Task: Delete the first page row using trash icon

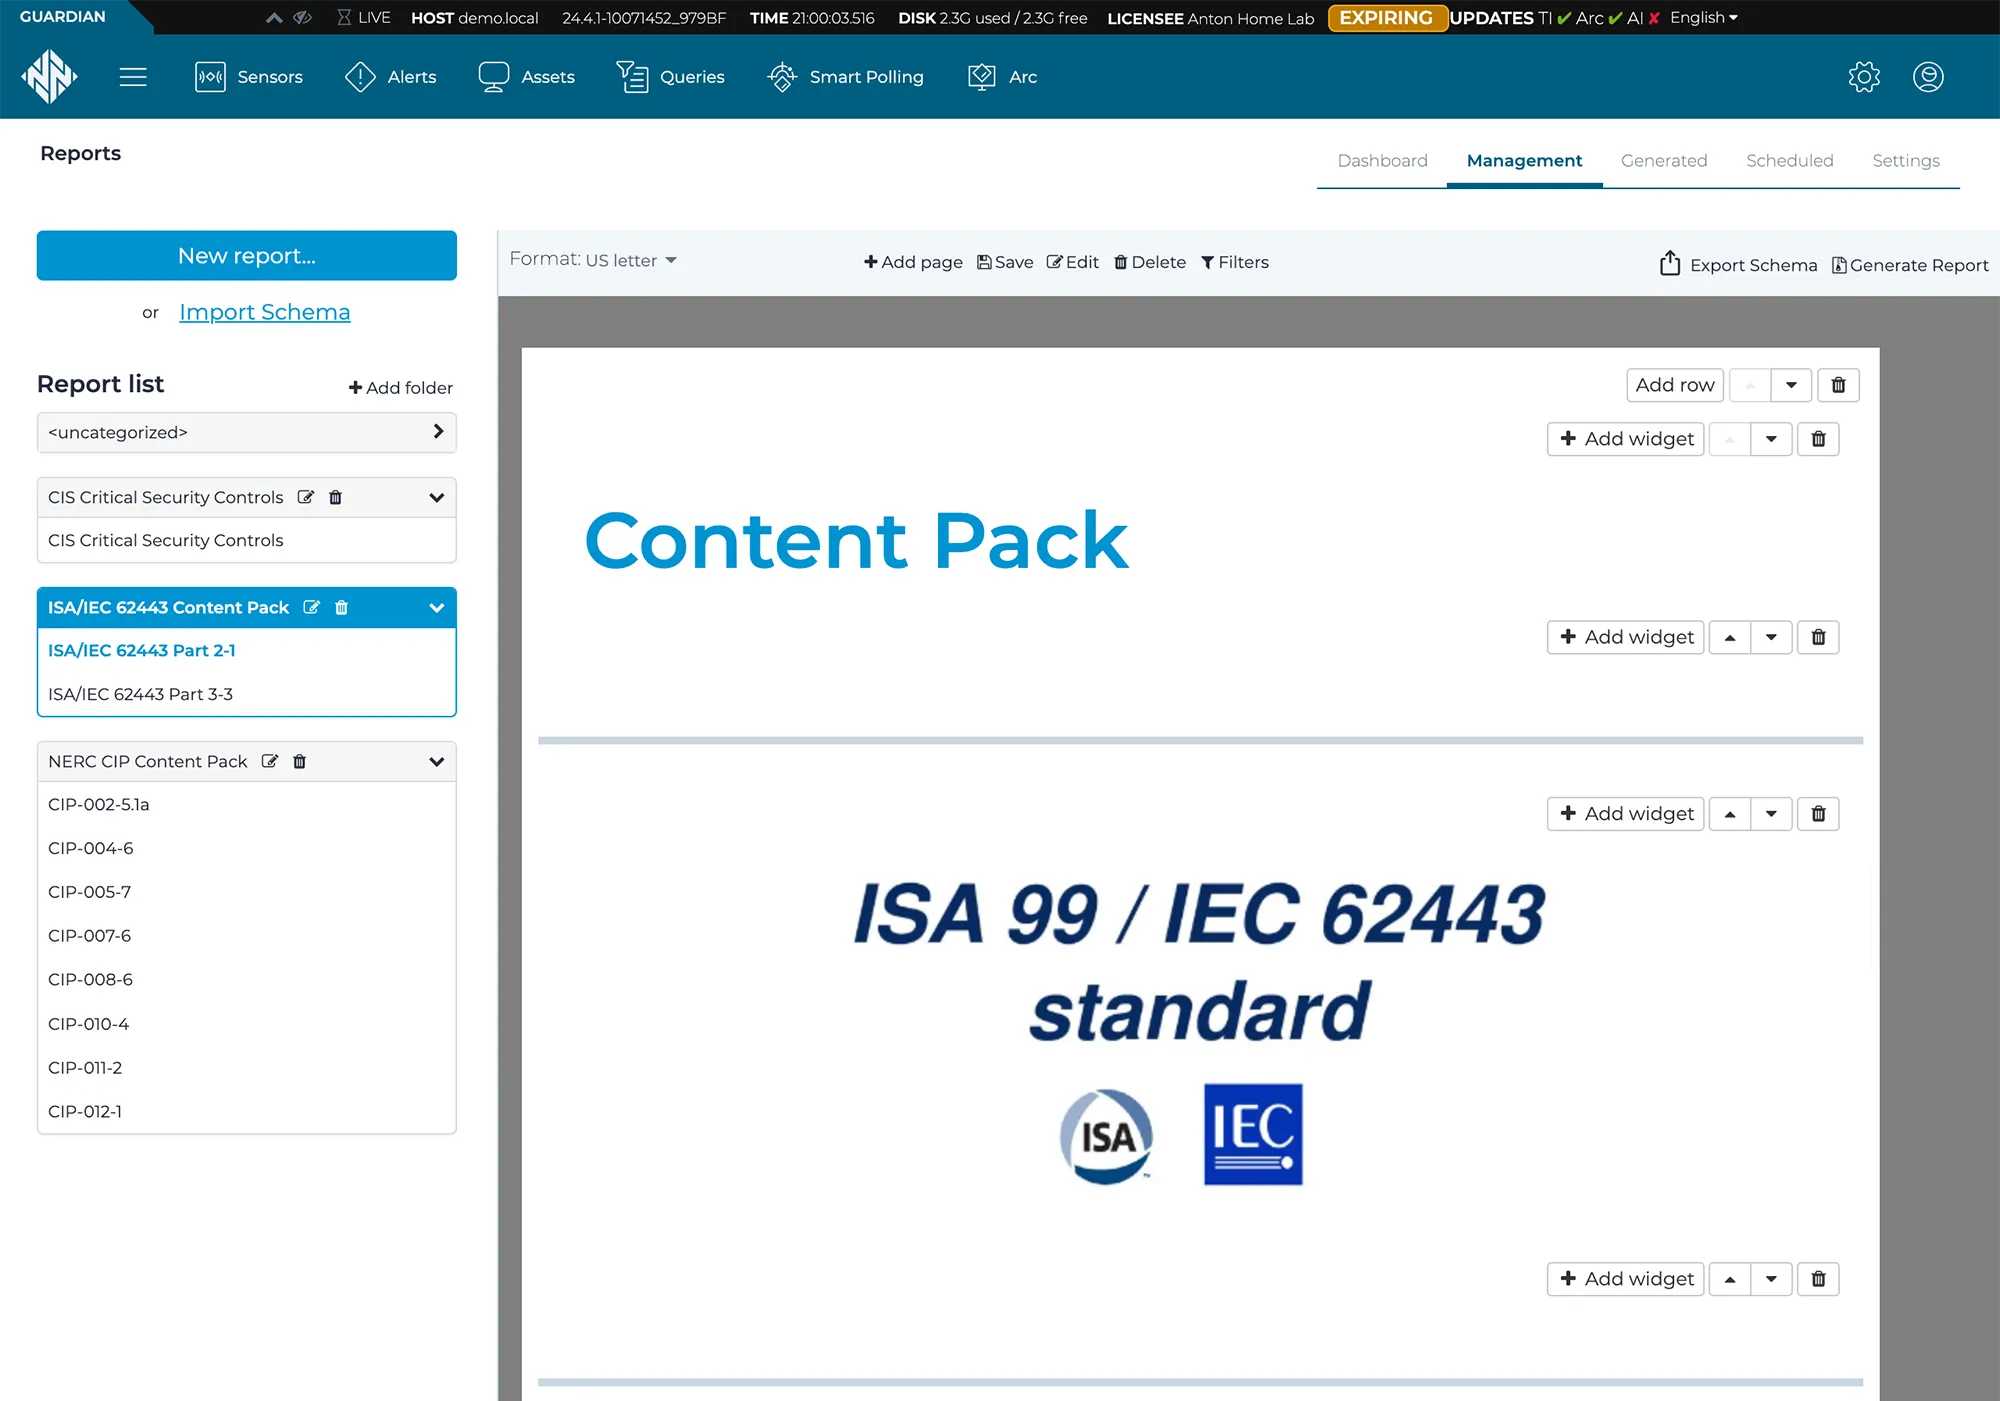Action: pos(1838,385)
